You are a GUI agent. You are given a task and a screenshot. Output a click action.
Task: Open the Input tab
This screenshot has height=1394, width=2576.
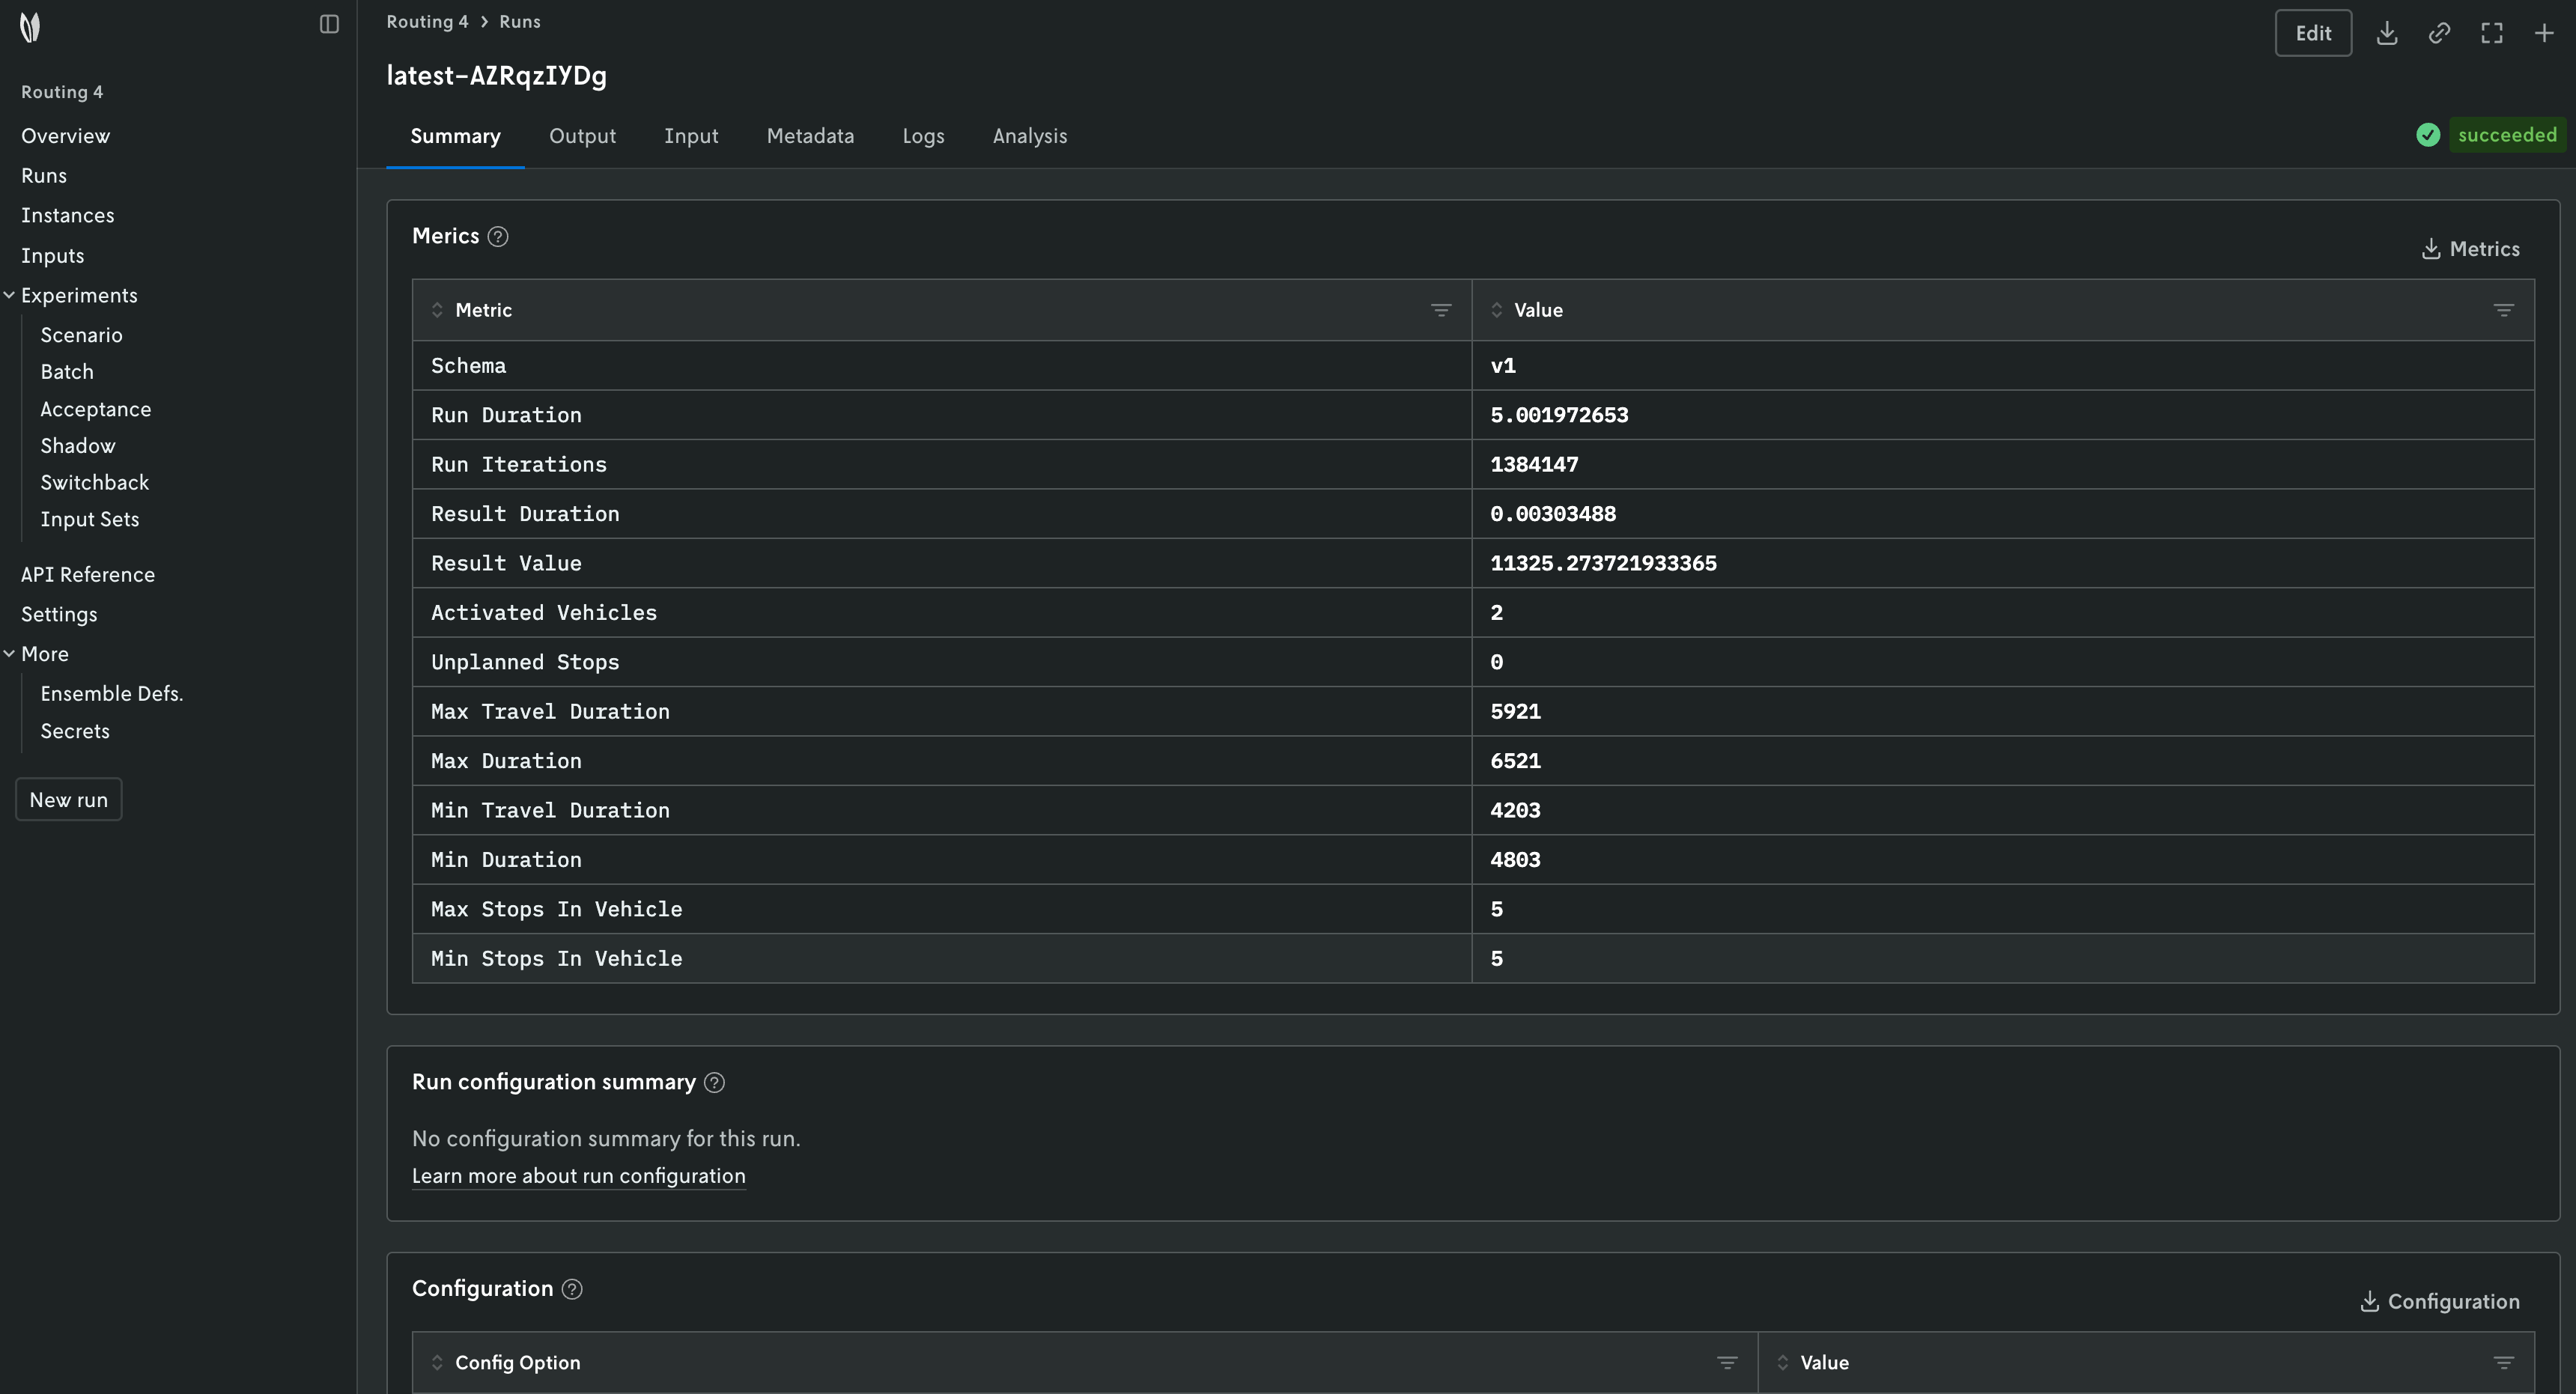(691, 136)
